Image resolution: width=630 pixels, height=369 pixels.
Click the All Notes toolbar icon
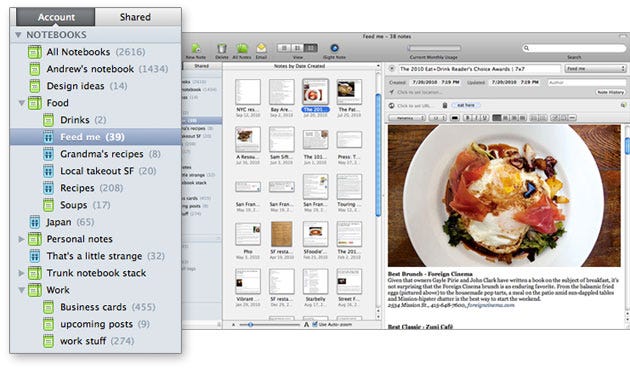tap(242, 49)
